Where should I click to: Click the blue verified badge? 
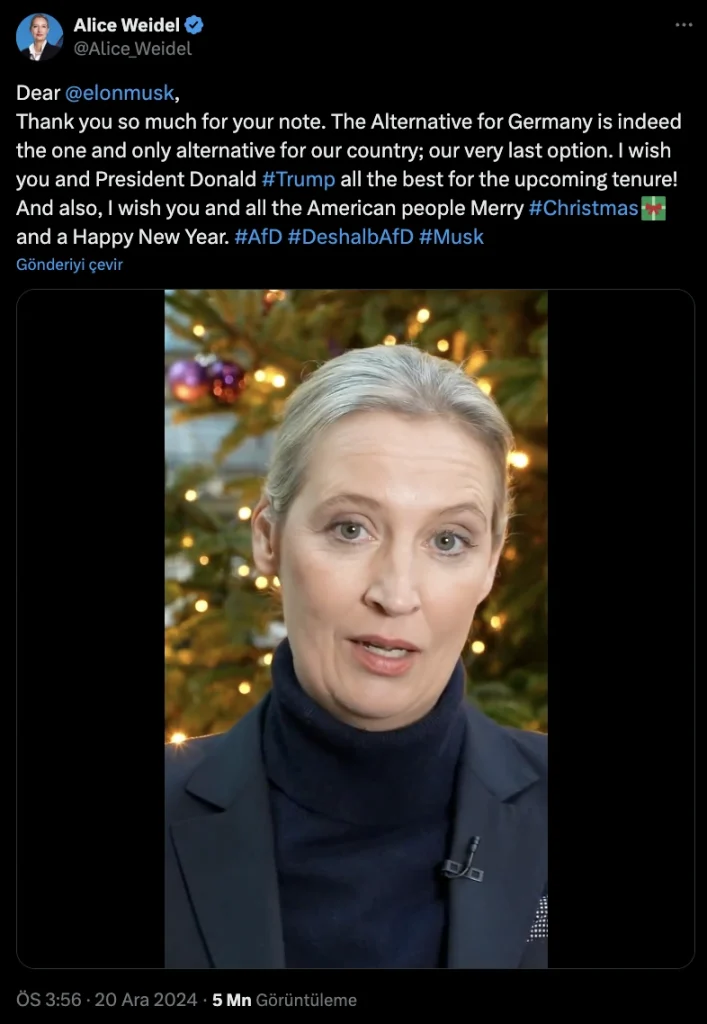point(194,25)
